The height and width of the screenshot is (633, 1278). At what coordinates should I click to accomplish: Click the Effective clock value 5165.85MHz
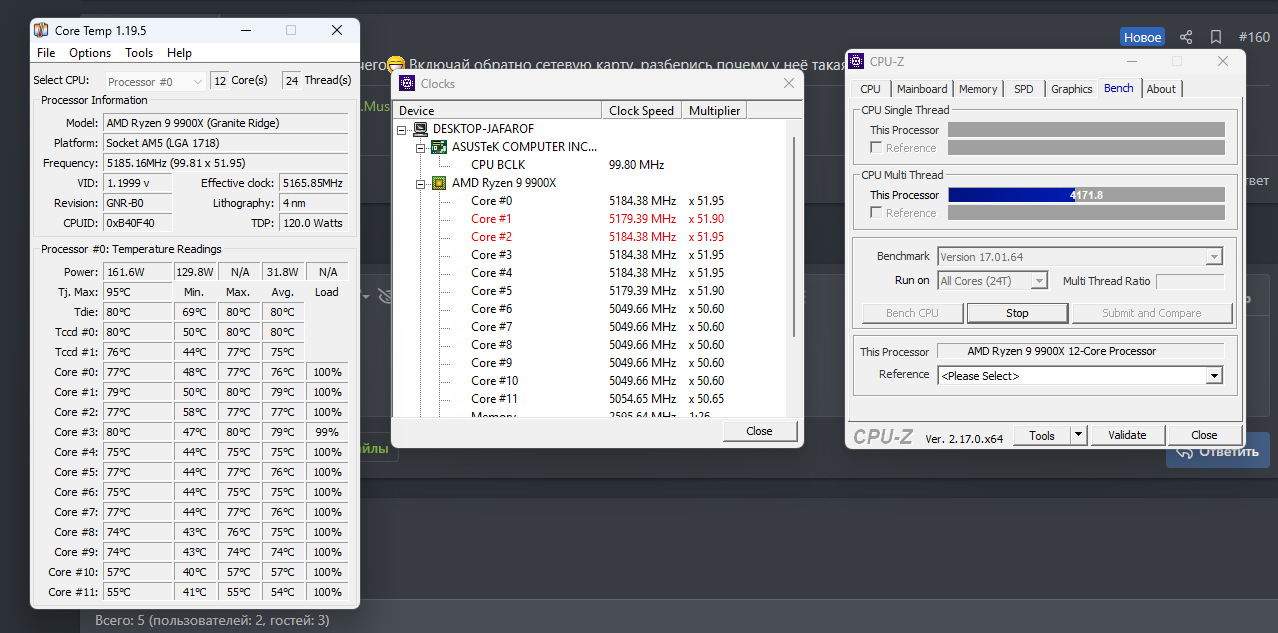click(x=313, y=183)
